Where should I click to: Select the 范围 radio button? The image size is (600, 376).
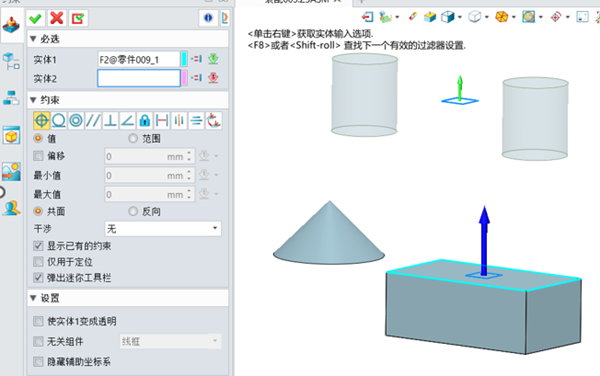point(133,138)
